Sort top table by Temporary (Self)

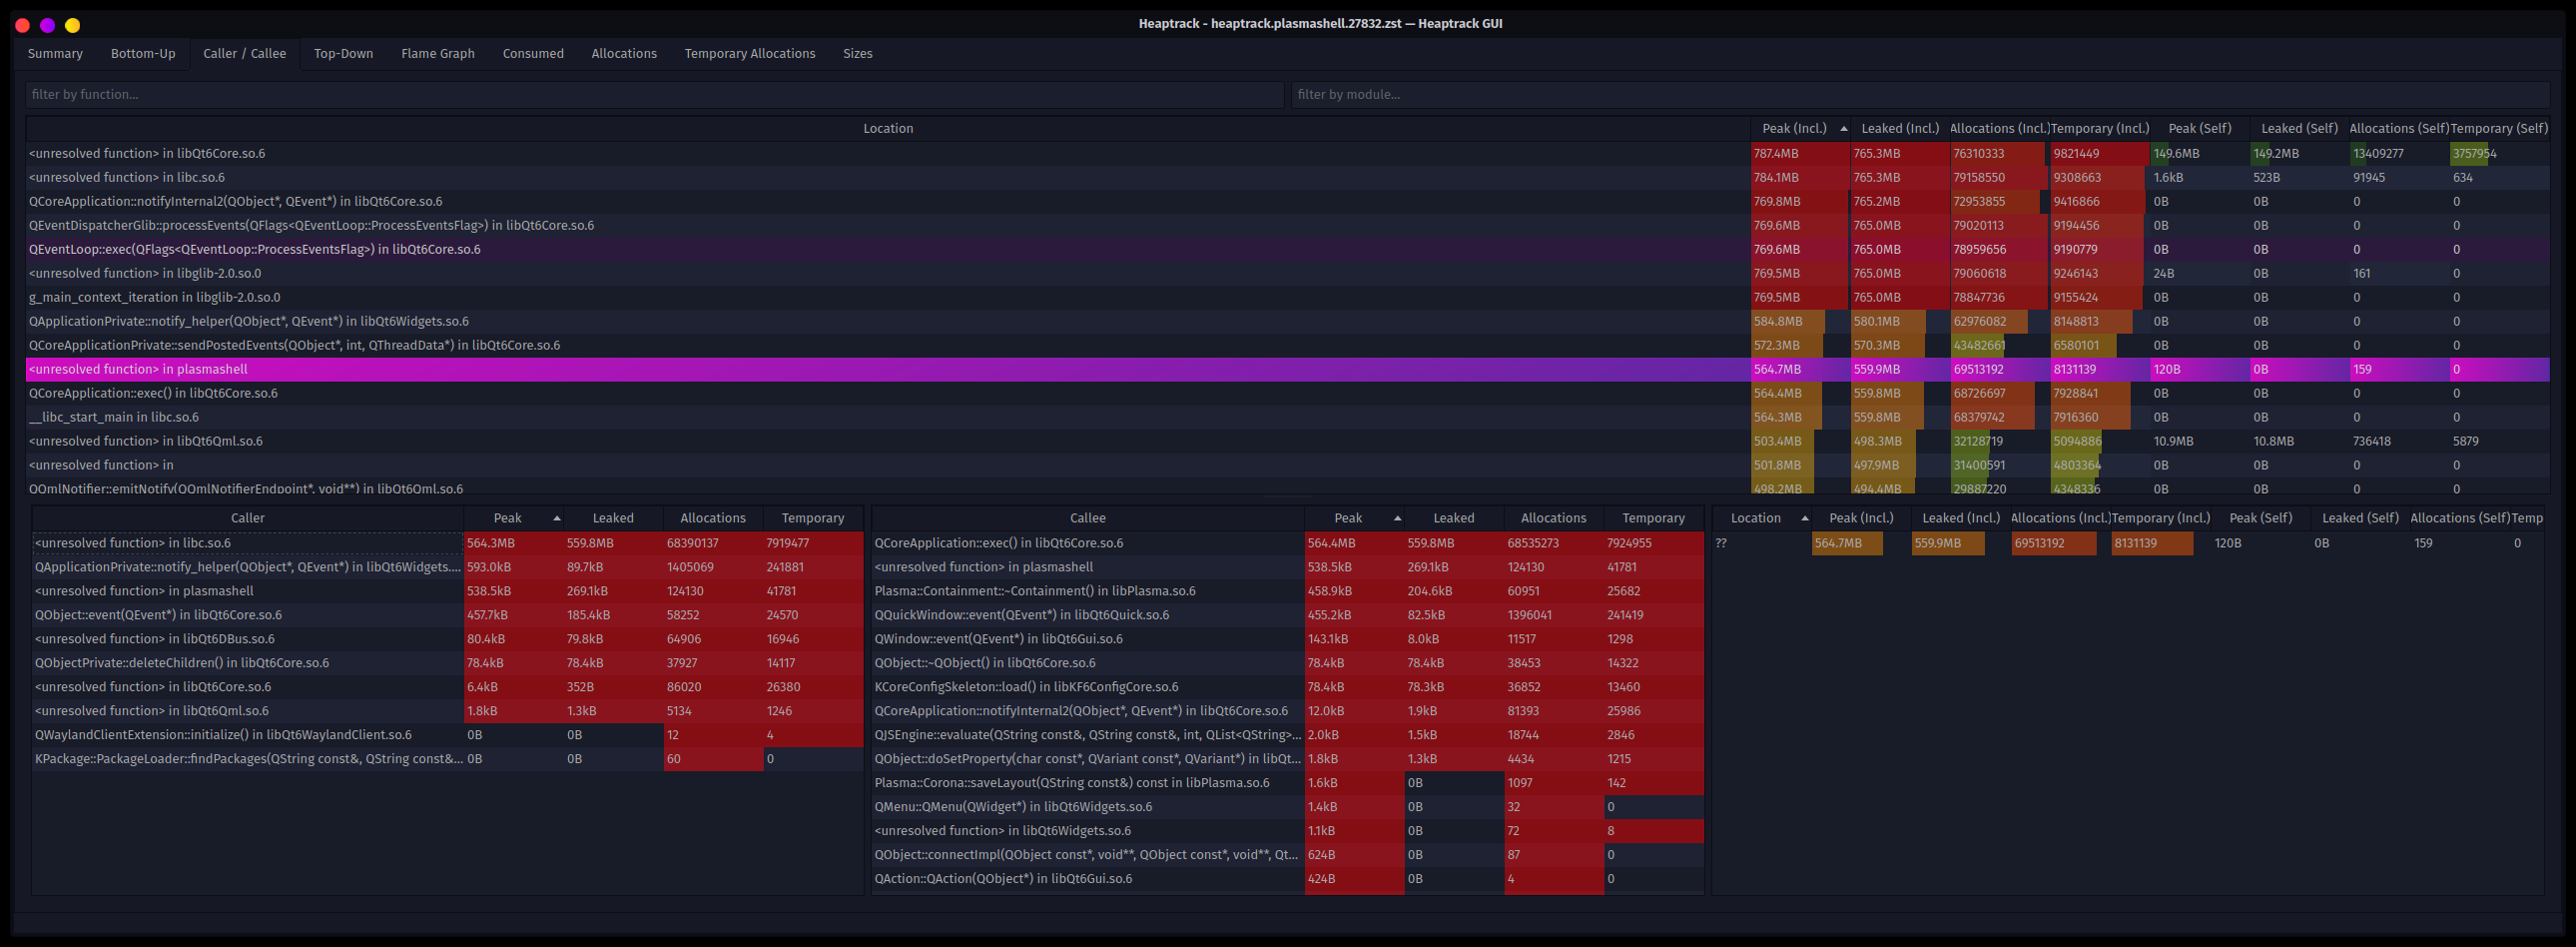2500,129
